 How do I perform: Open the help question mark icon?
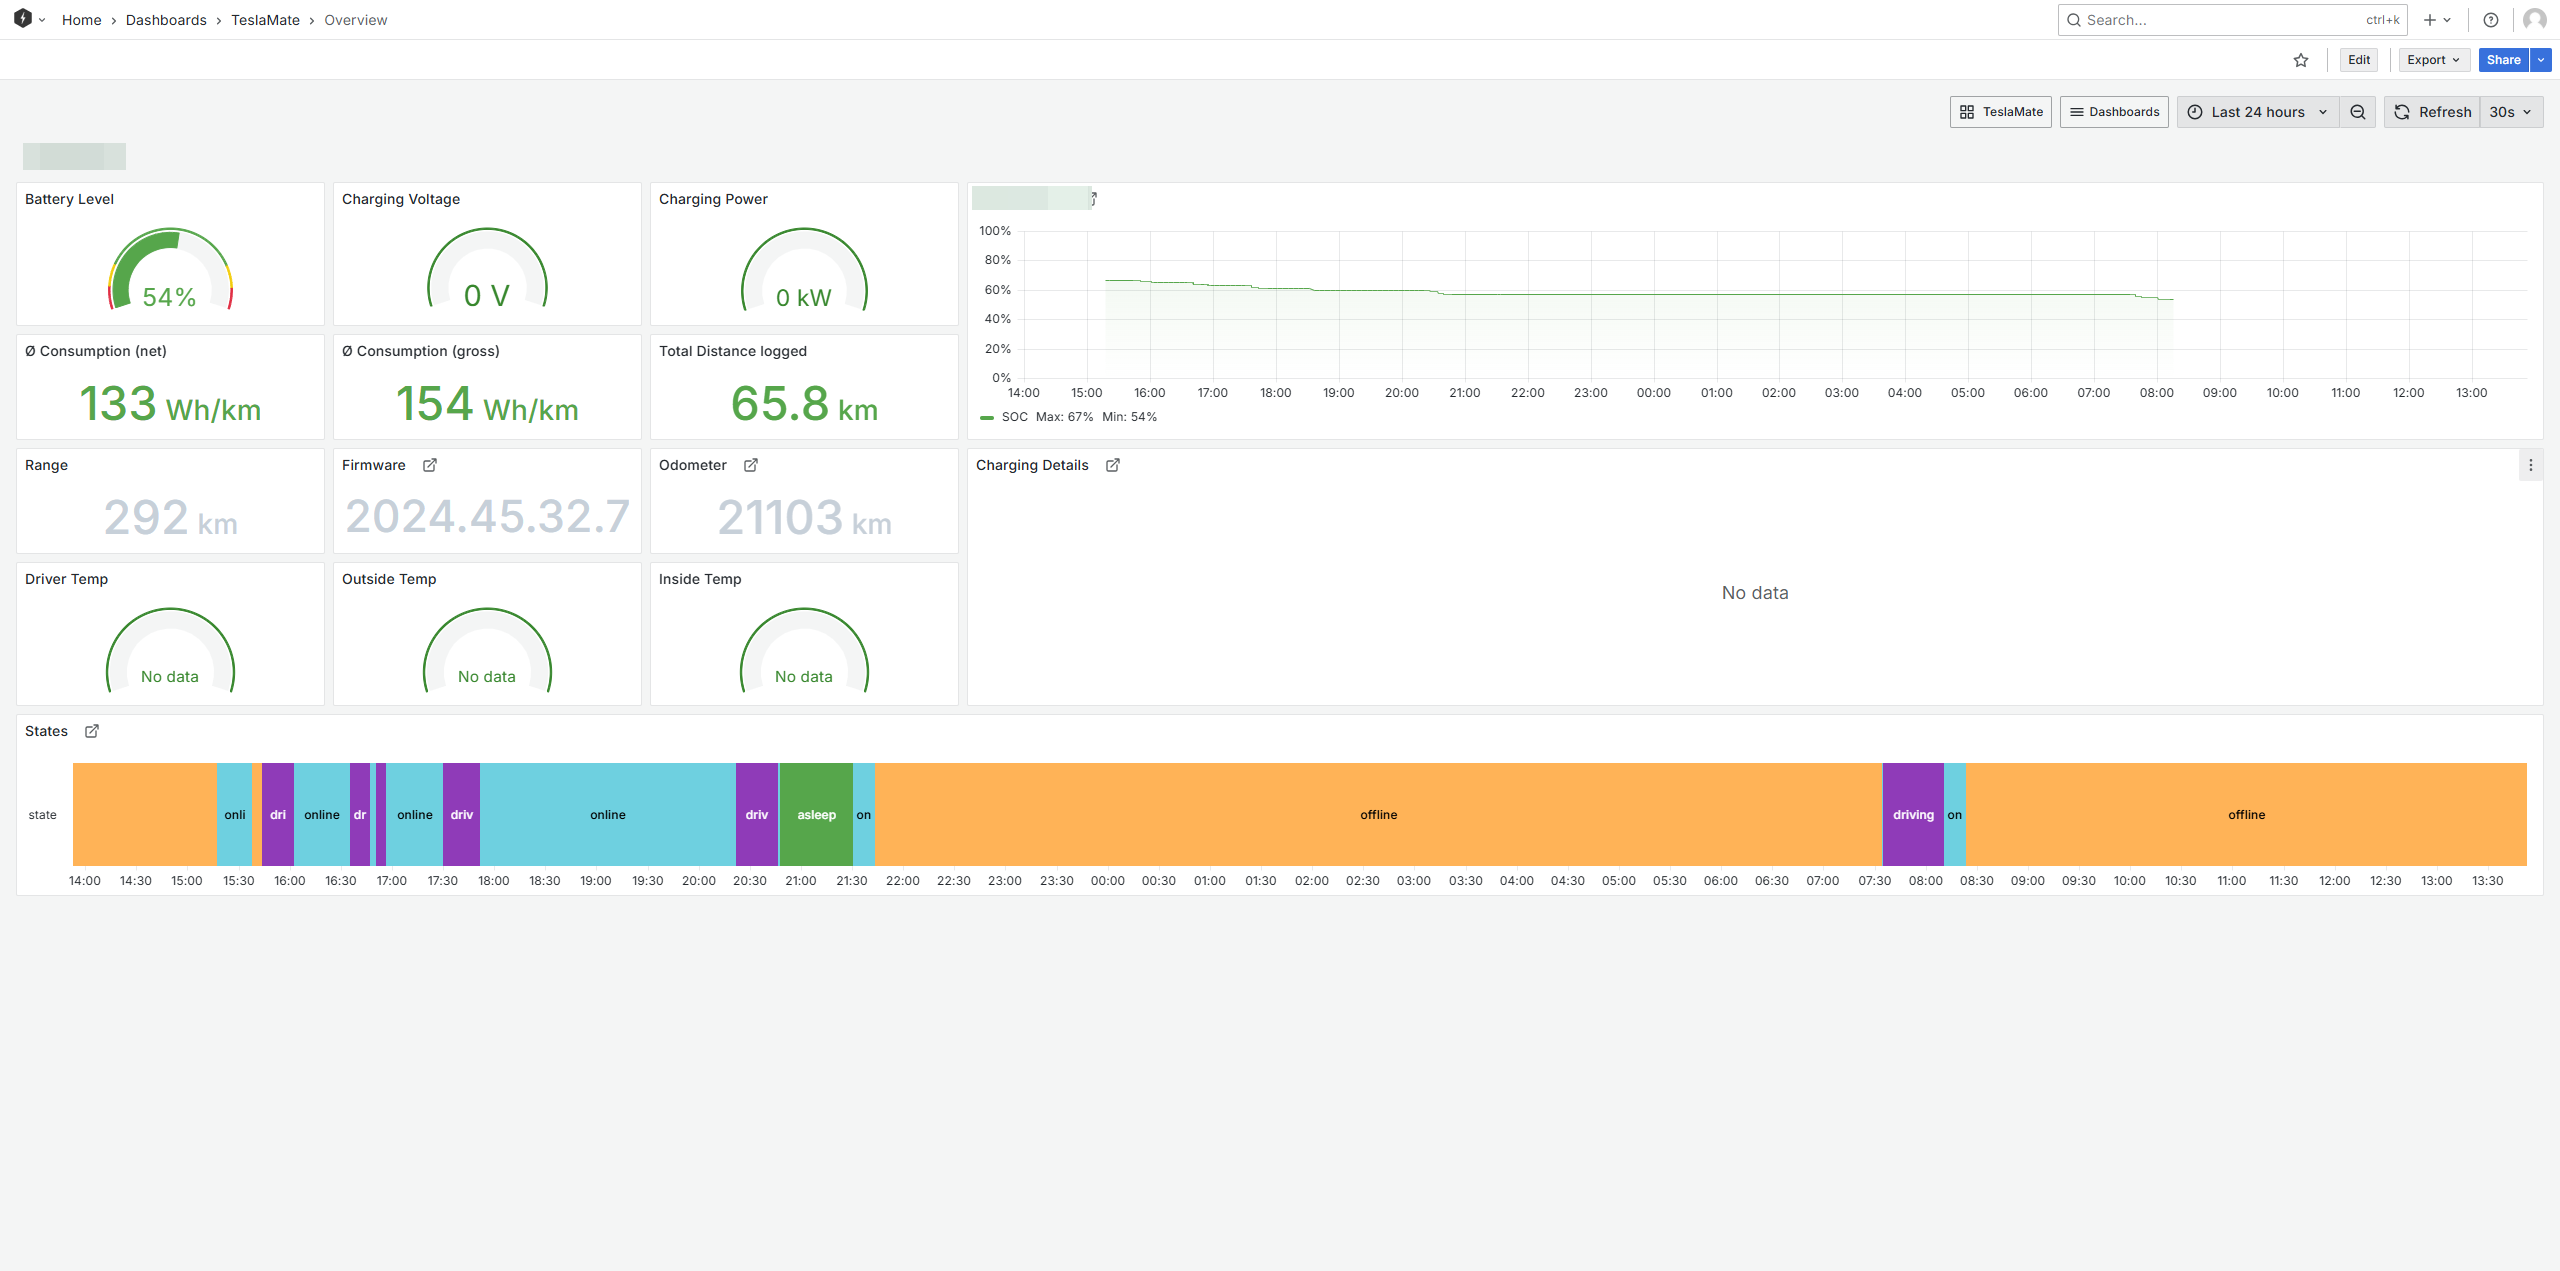2491,20
